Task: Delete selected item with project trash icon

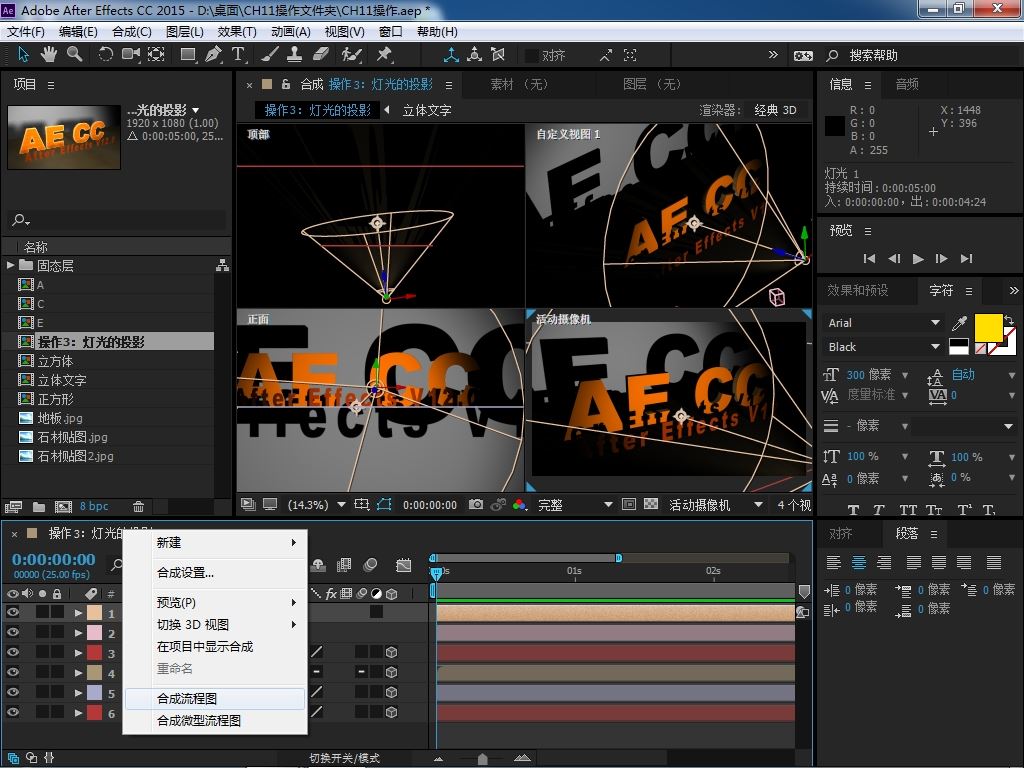Action: point(138,506)
